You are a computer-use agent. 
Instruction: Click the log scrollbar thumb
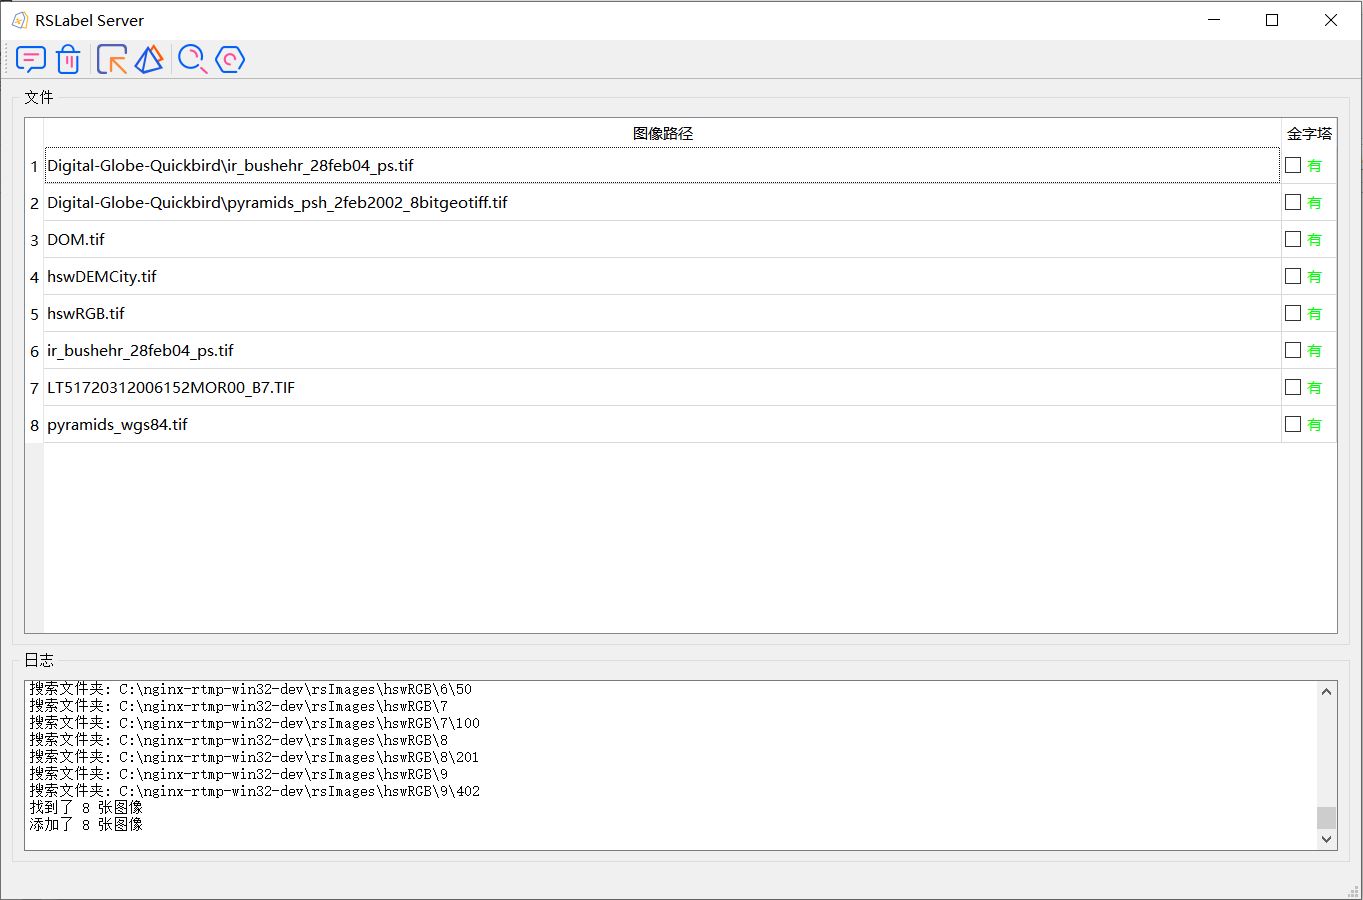click(x=1327, y=817)
